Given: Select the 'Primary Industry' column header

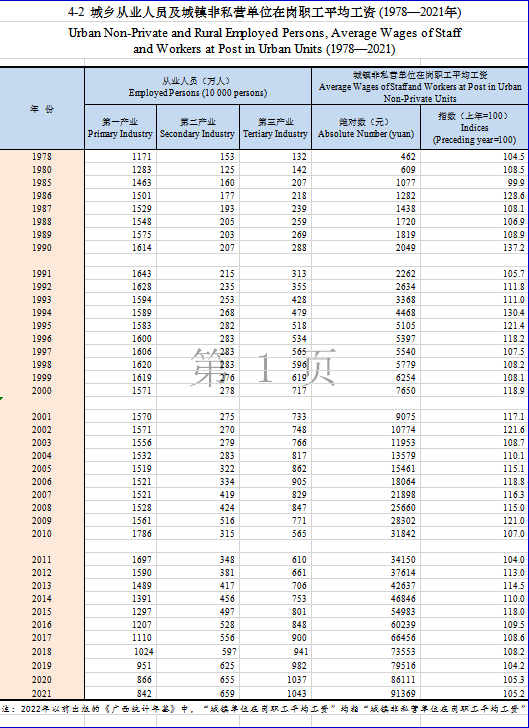Looking at the screenshot, I should (120, 128).
